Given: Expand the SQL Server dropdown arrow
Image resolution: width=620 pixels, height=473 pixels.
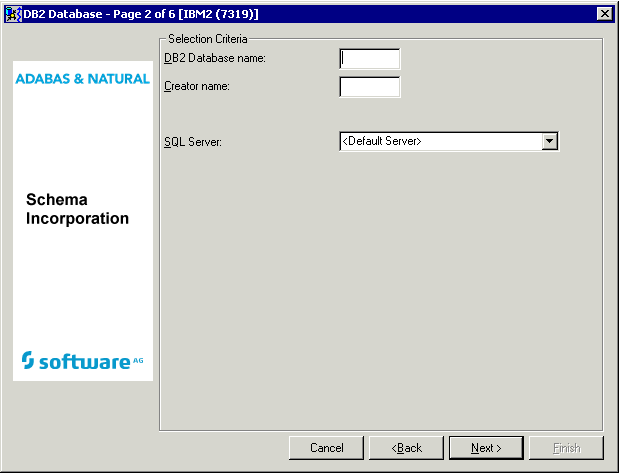Looking at the screenshot, I should tap(549, 142).
